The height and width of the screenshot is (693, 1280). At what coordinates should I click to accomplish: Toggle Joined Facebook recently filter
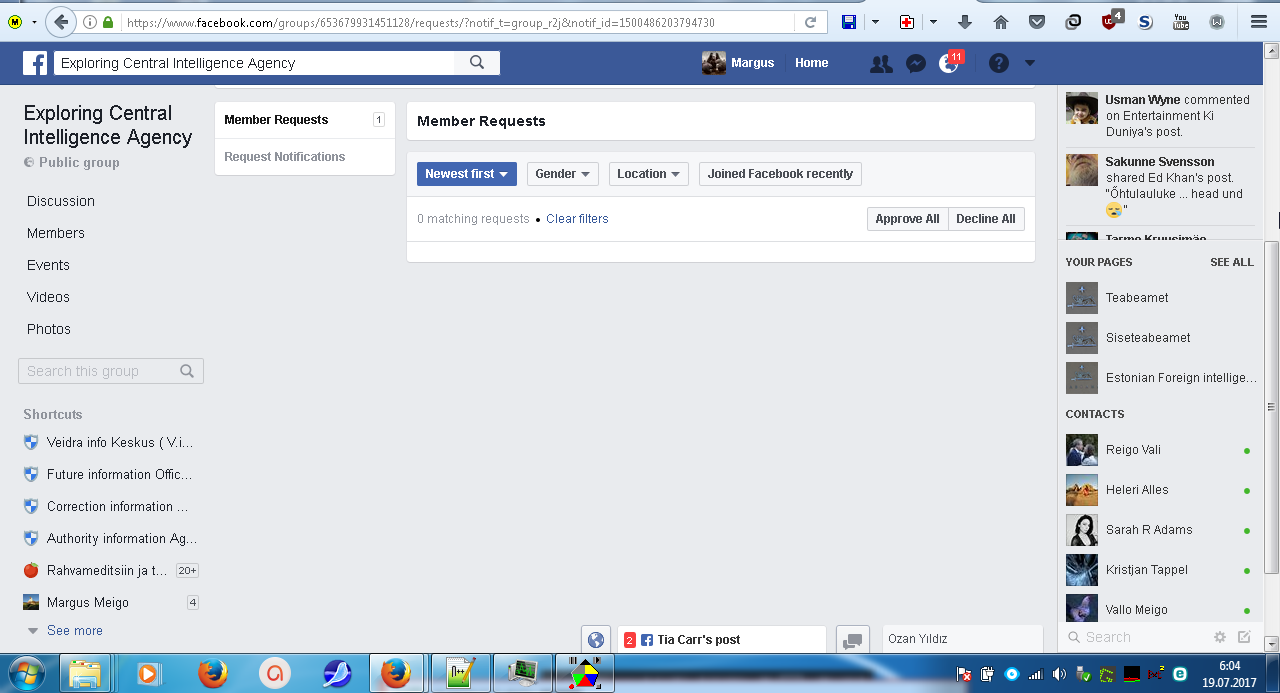[x=780, y=174]
